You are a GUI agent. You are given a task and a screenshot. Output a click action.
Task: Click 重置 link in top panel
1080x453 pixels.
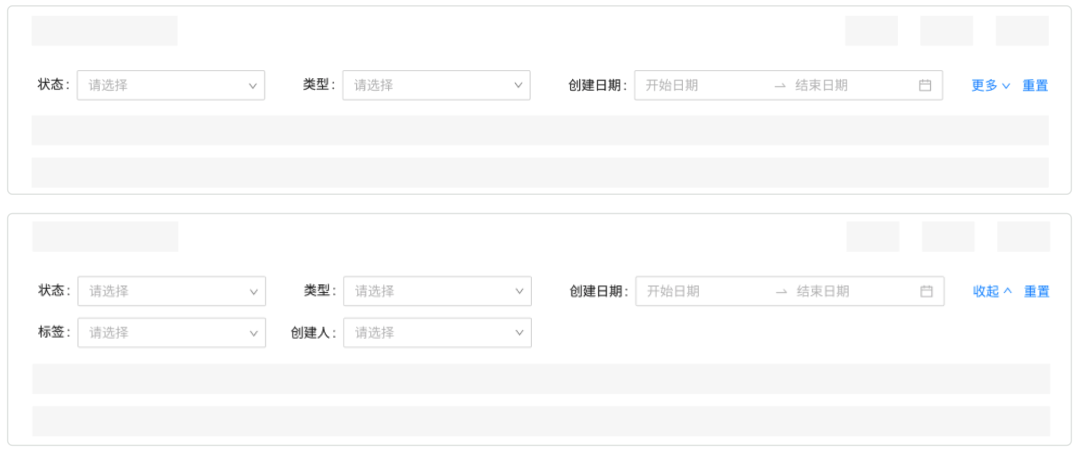pyautogui.click(x=1035, y=85)
